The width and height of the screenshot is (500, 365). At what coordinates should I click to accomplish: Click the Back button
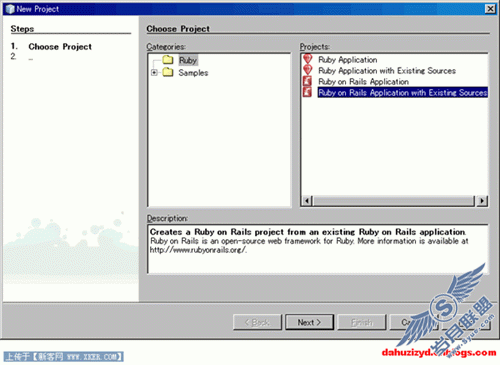257,322
